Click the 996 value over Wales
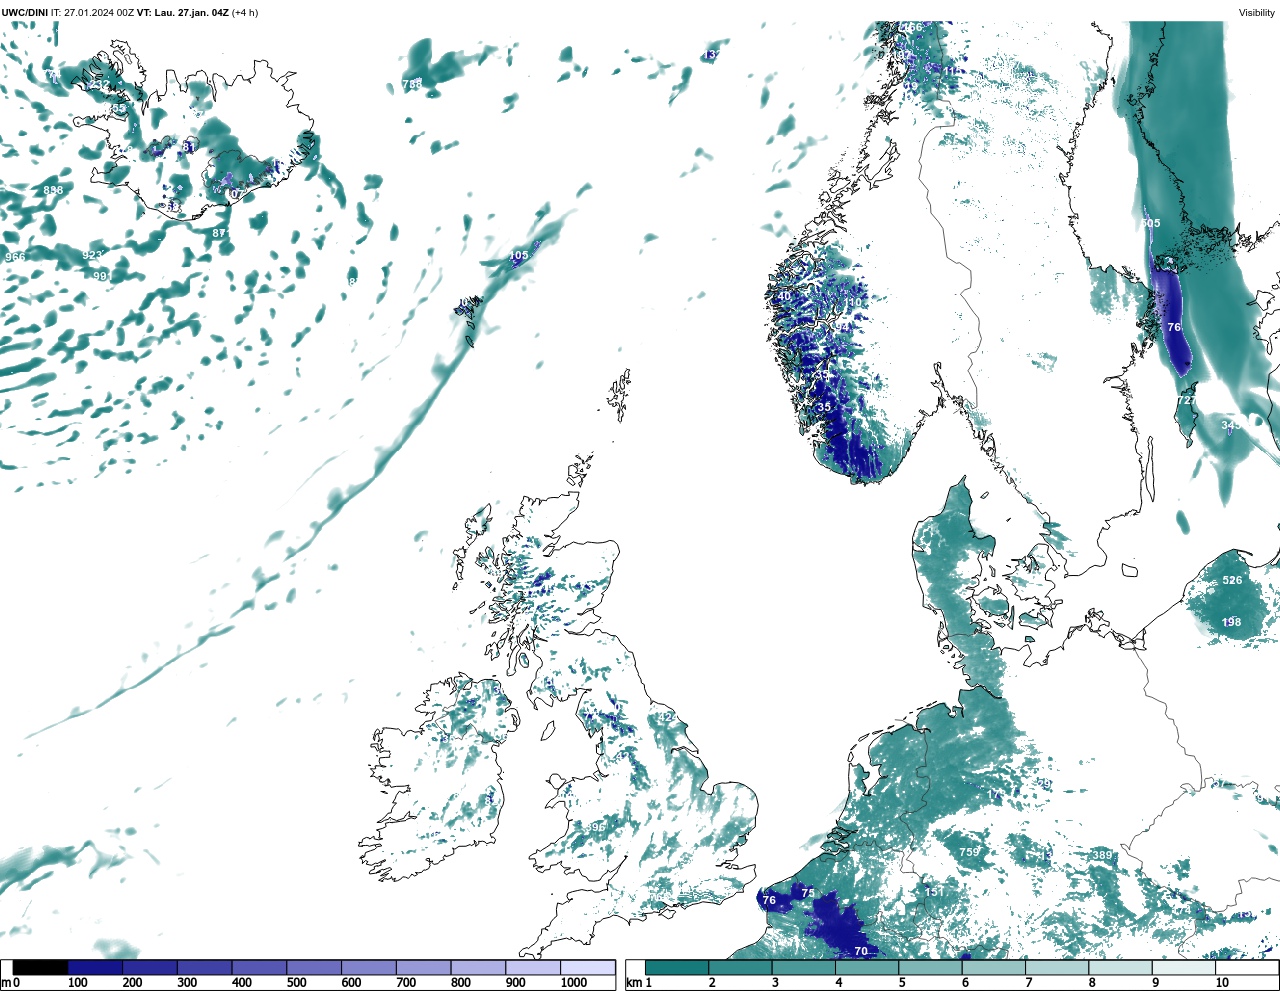 tap(596, 827)
